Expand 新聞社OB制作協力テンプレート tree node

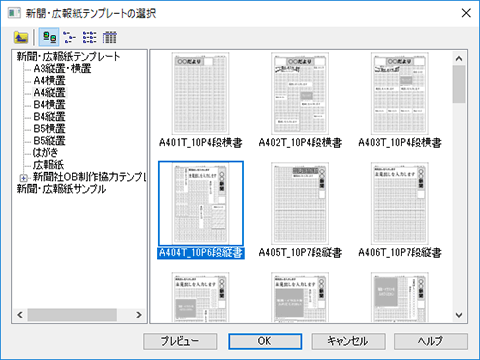pyautogui.click(x=23, y=178)
